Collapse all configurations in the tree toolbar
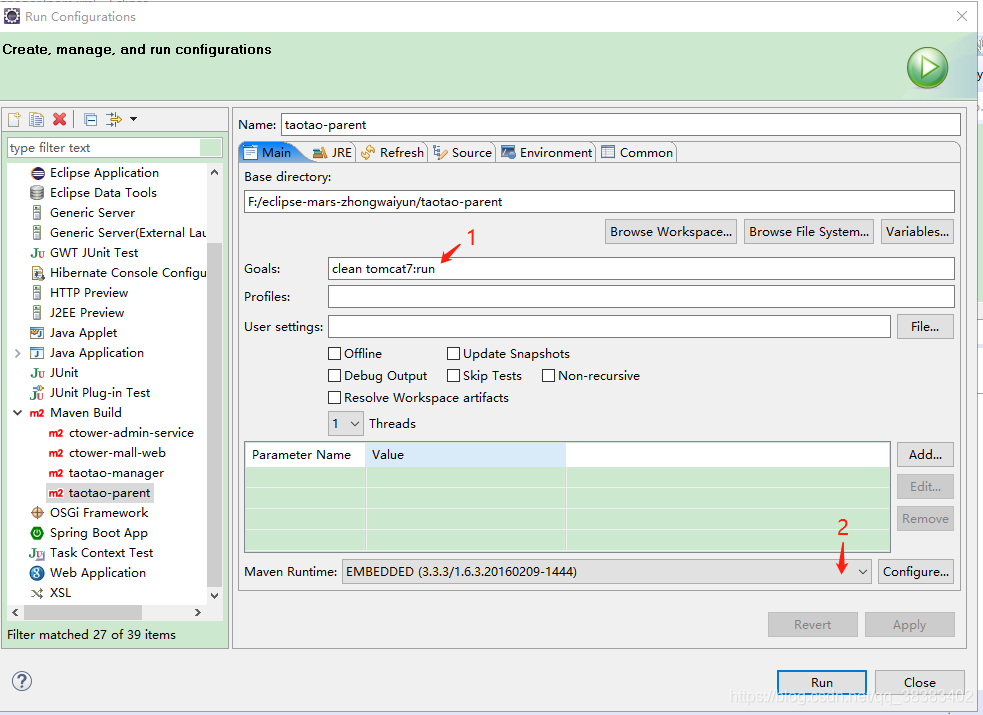 tap(90, 119)
